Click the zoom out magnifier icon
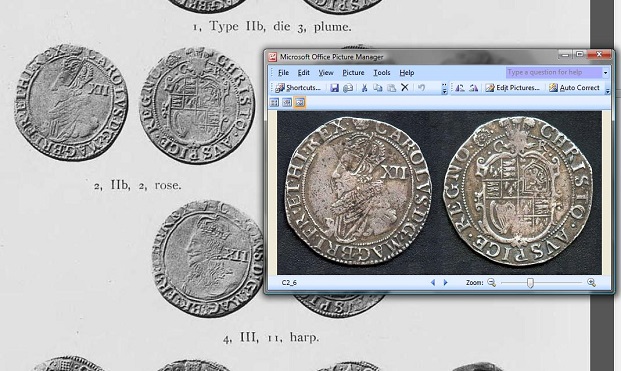The image size is (621, 371). click(491, 282)
